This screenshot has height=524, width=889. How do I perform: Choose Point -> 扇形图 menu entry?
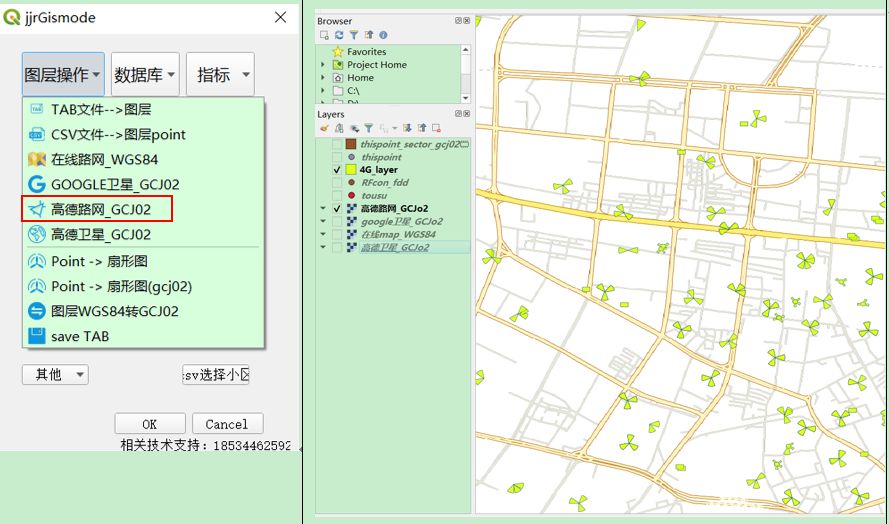pos(143,261)
